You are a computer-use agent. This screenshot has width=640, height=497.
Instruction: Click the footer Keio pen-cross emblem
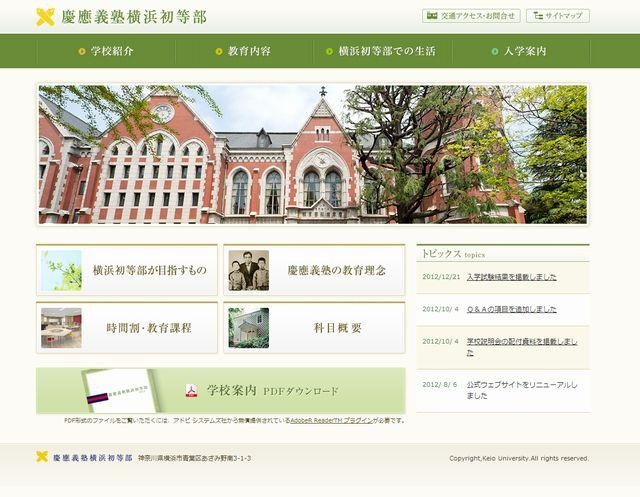(42, 457)
